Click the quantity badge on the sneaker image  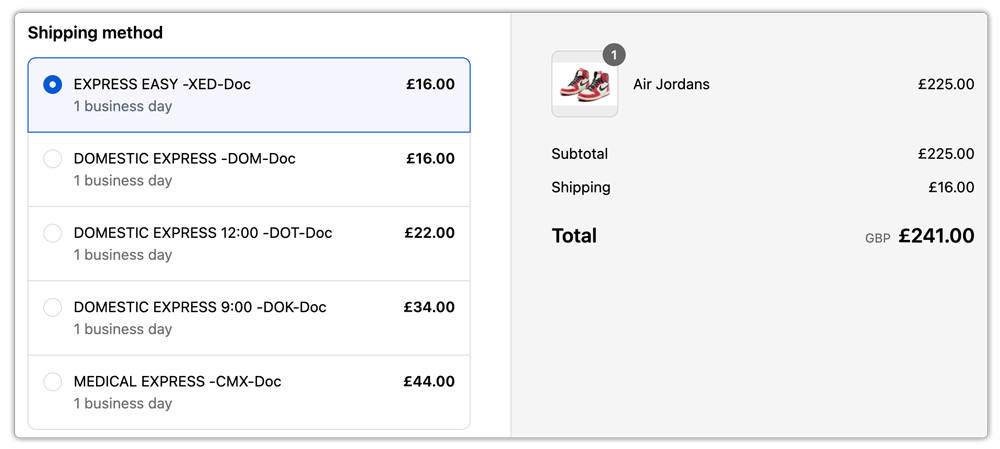614,54
